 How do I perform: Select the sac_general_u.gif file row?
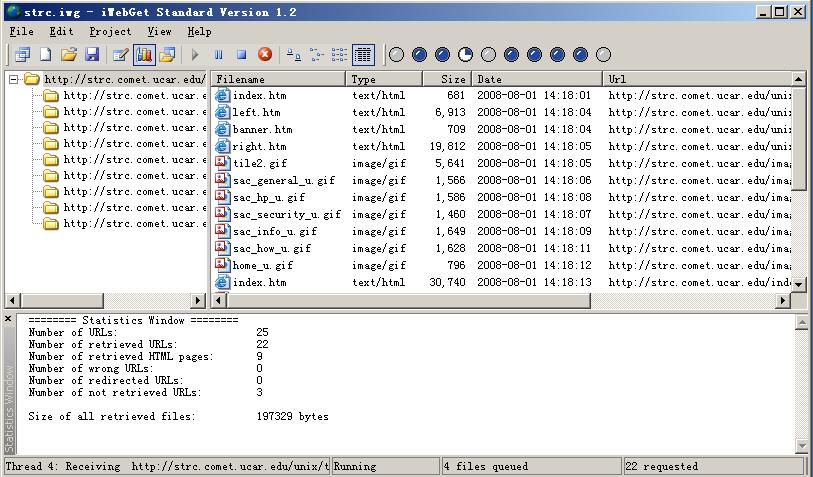point(502,180)
